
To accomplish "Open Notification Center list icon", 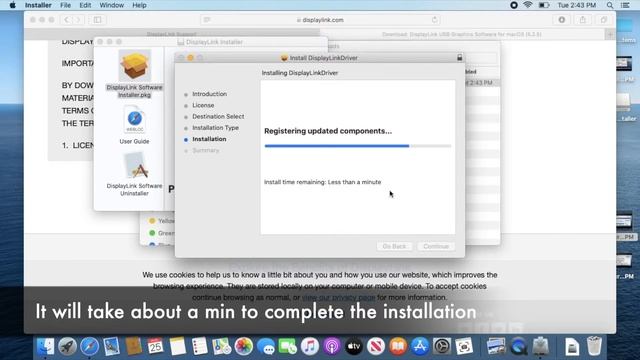I will [x=625, y=5].
